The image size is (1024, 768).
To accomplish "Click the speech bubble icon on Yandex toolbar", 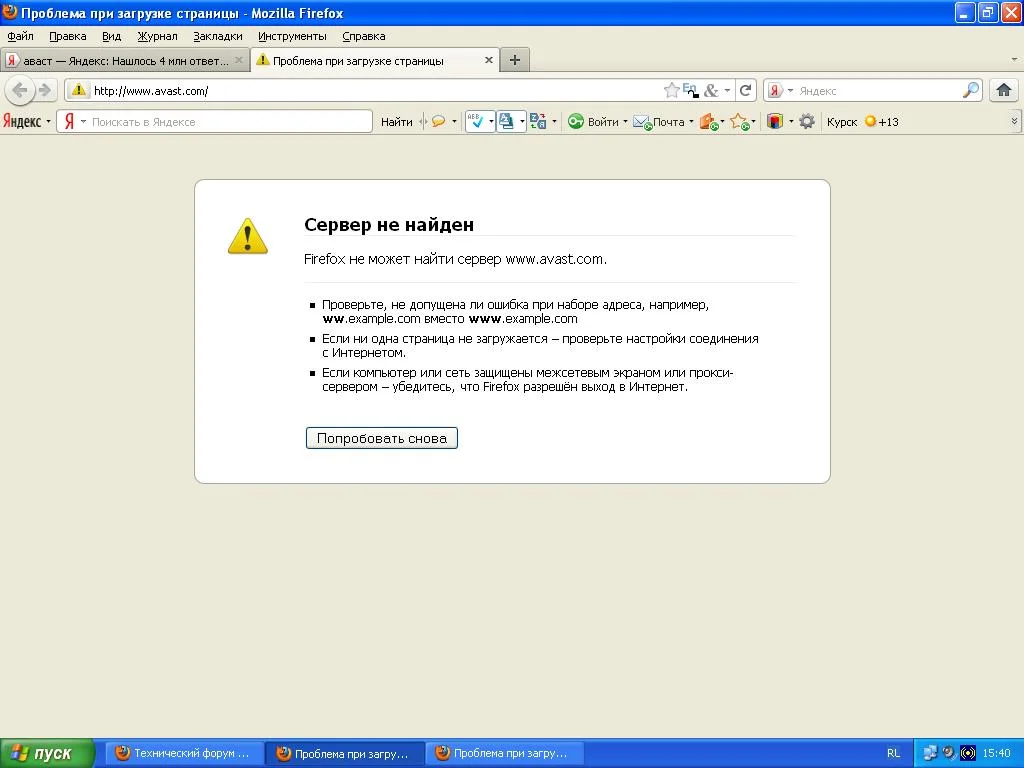I will point(438,121).
